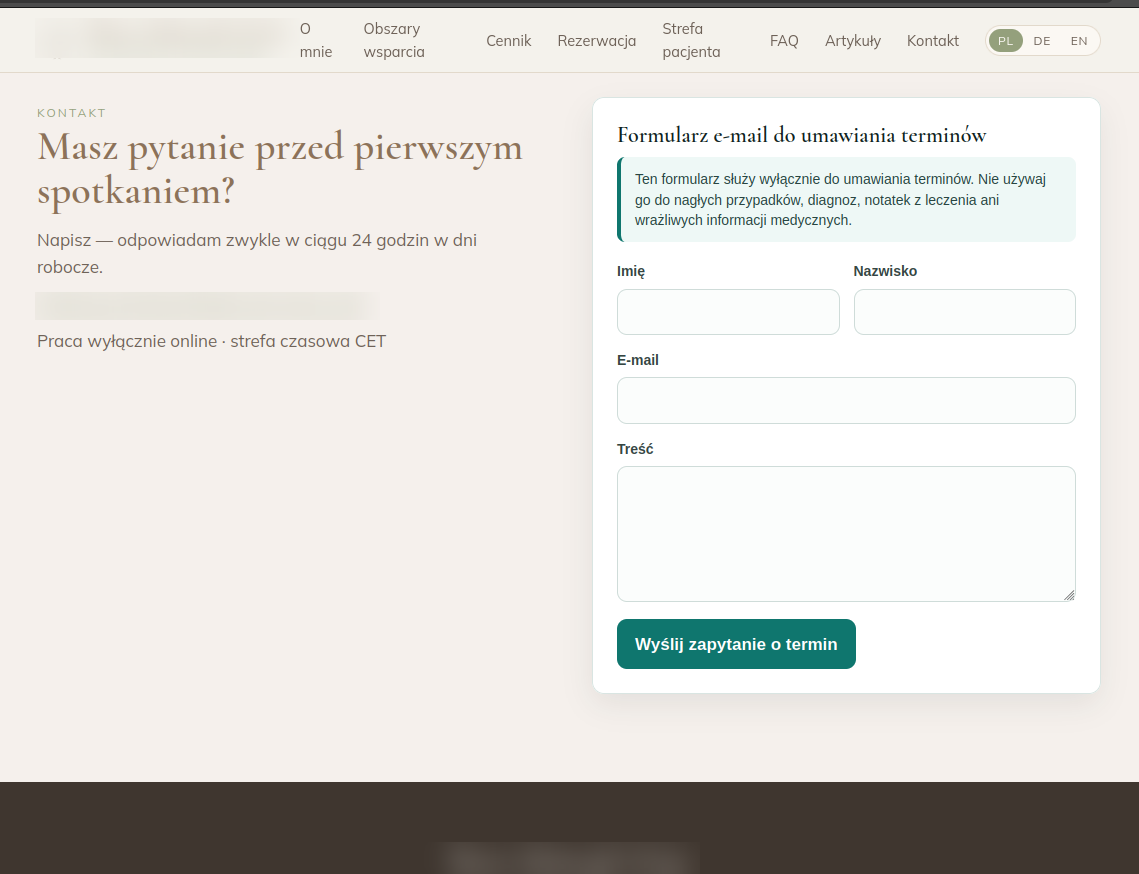1139x874 pixels.
Task: Click the E-mail field label
Action: pos(637,360)
